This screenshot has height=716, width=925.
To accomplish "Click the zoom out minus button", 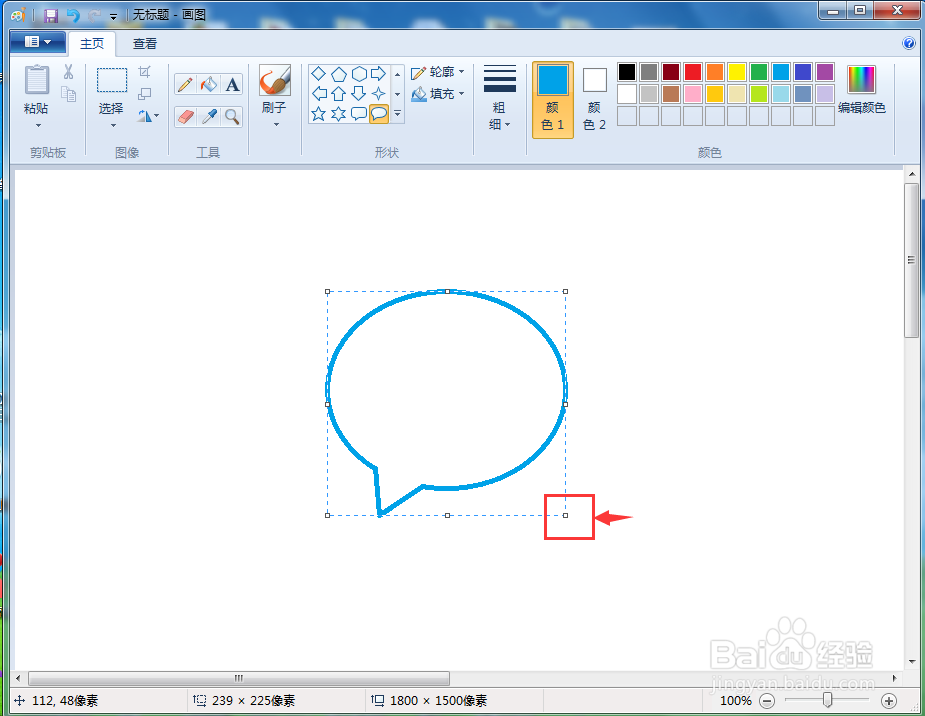I will (767, 701).
